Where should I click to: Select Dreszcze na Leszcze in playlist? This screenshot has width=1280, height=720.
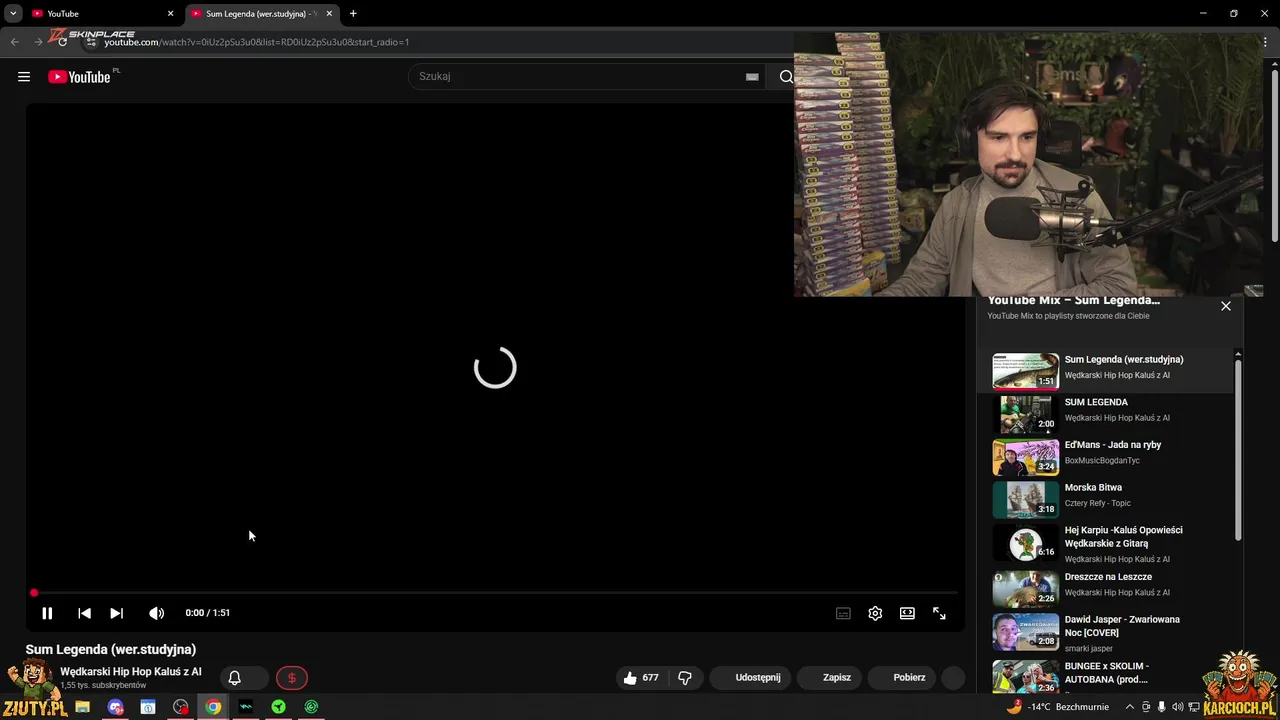(1108, 588)
